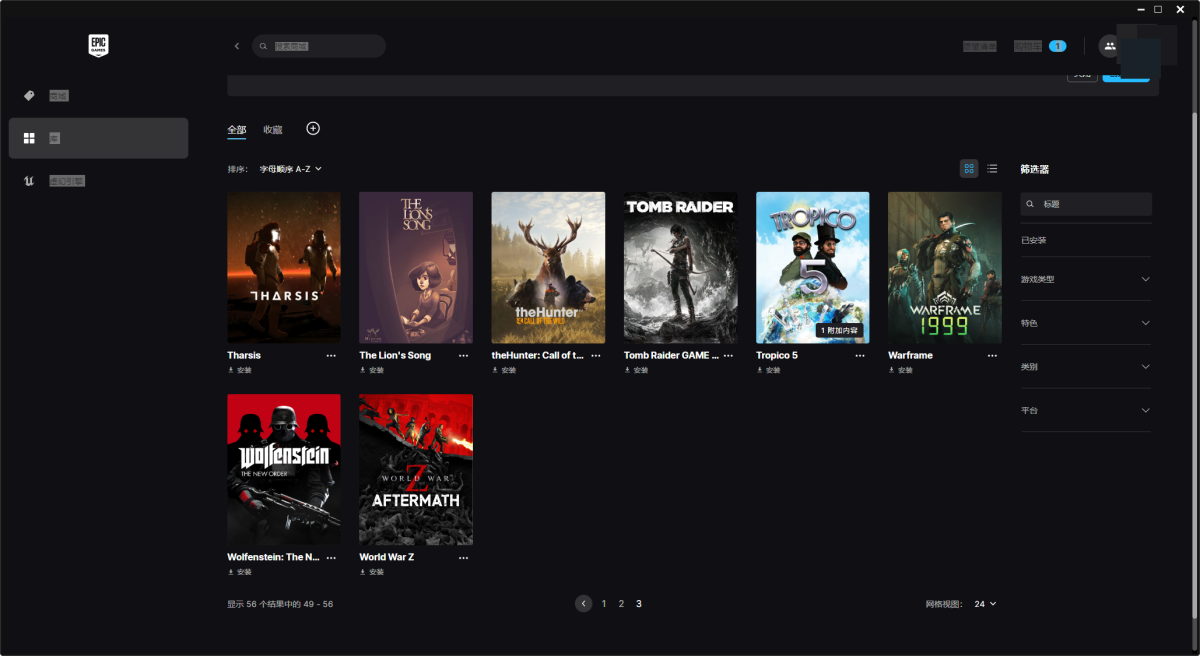
Task: Click the 筛选器 filters heading
Action: click(x=1035, y=169)
